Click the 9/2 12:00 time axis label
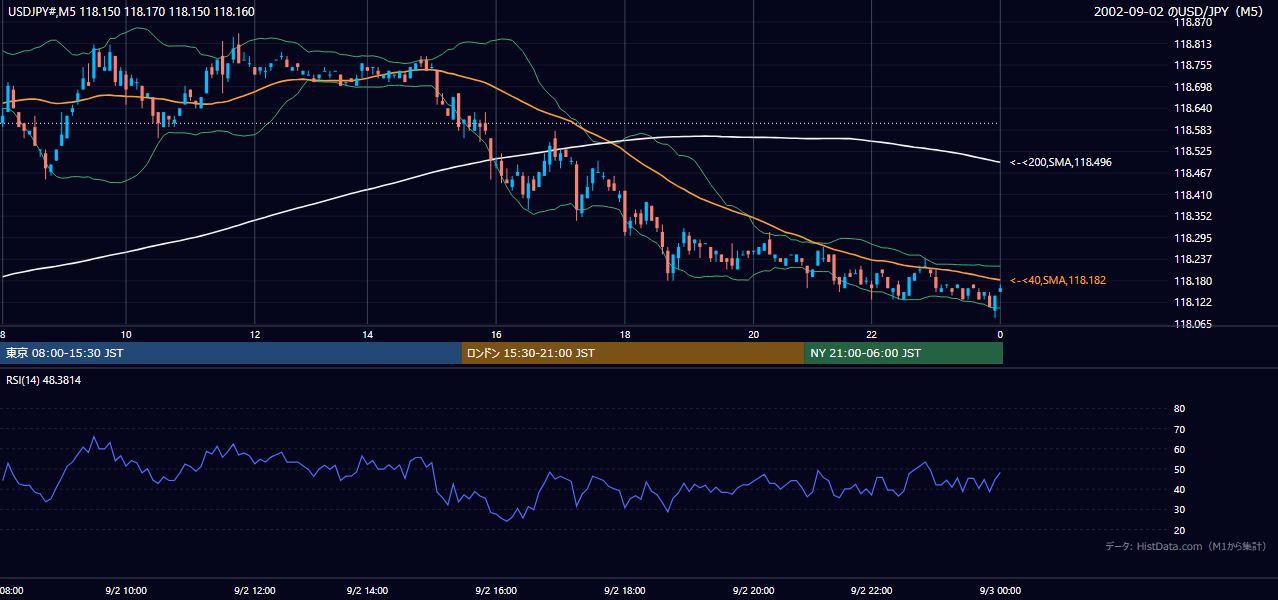Image resolution: width=1278 pixels, height=600 pixels. 254,591
